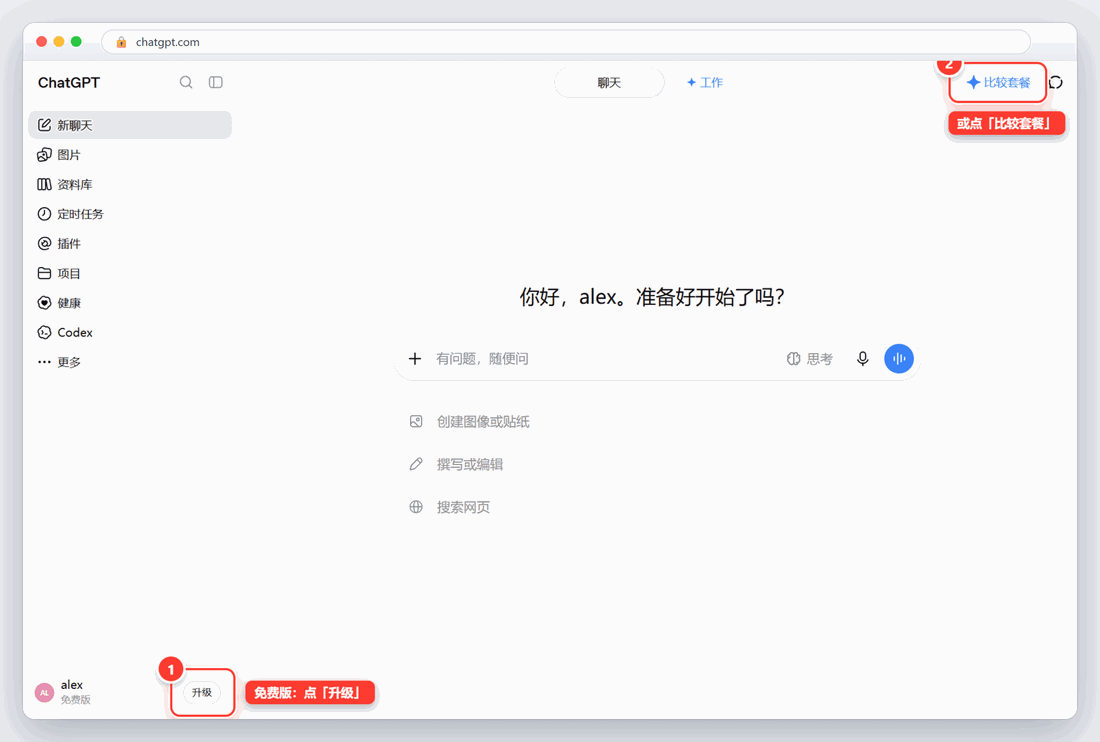This screenshot has height=742, width=1100.
Task: Collapse sidebar with the panel toggle icon
Action: point(215,82)
